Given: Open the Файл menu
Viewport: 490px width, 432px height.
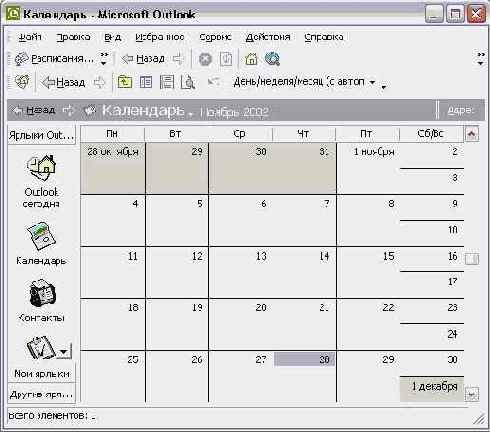Looking at the screenshot, I should (x=30, y=37).
